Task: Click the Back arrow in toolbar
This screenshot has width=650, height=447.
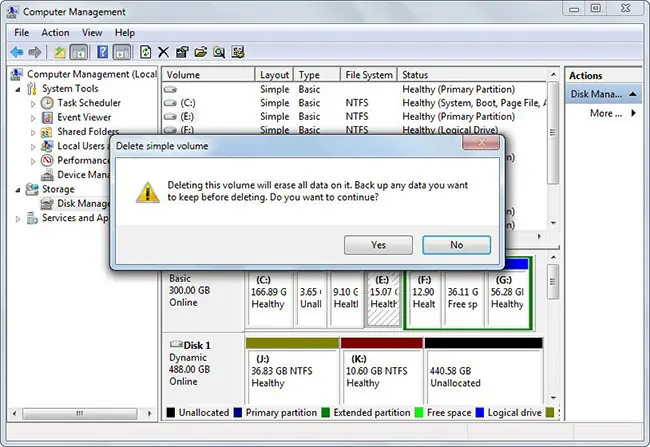Action: tap(17, 52)
